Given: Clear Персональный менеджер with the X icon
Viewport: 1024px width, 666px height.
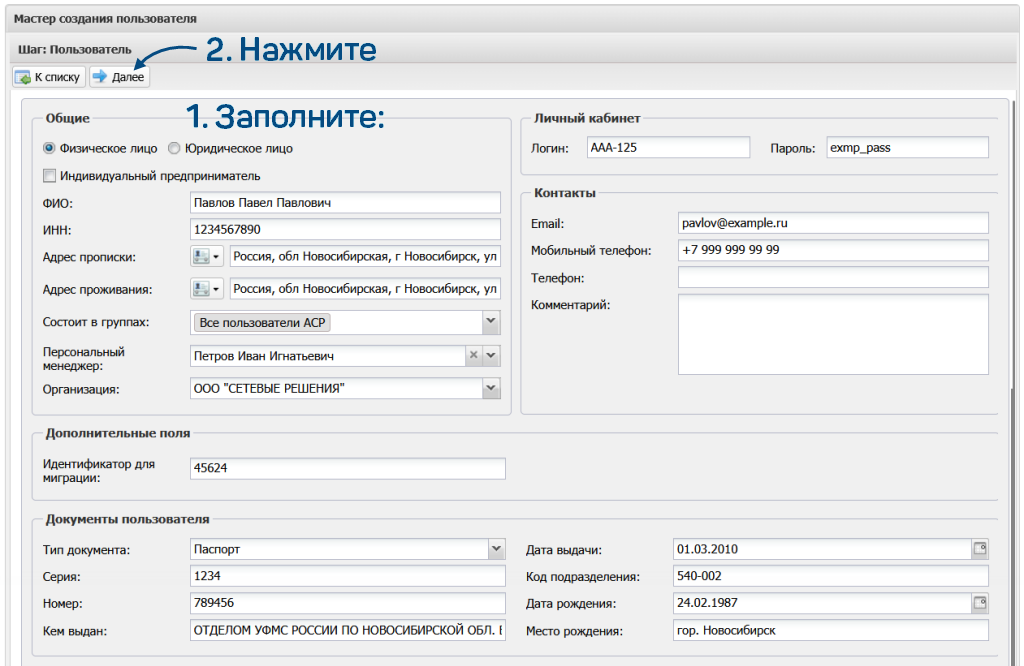Looking at the screenshot, I should [473, 356].
